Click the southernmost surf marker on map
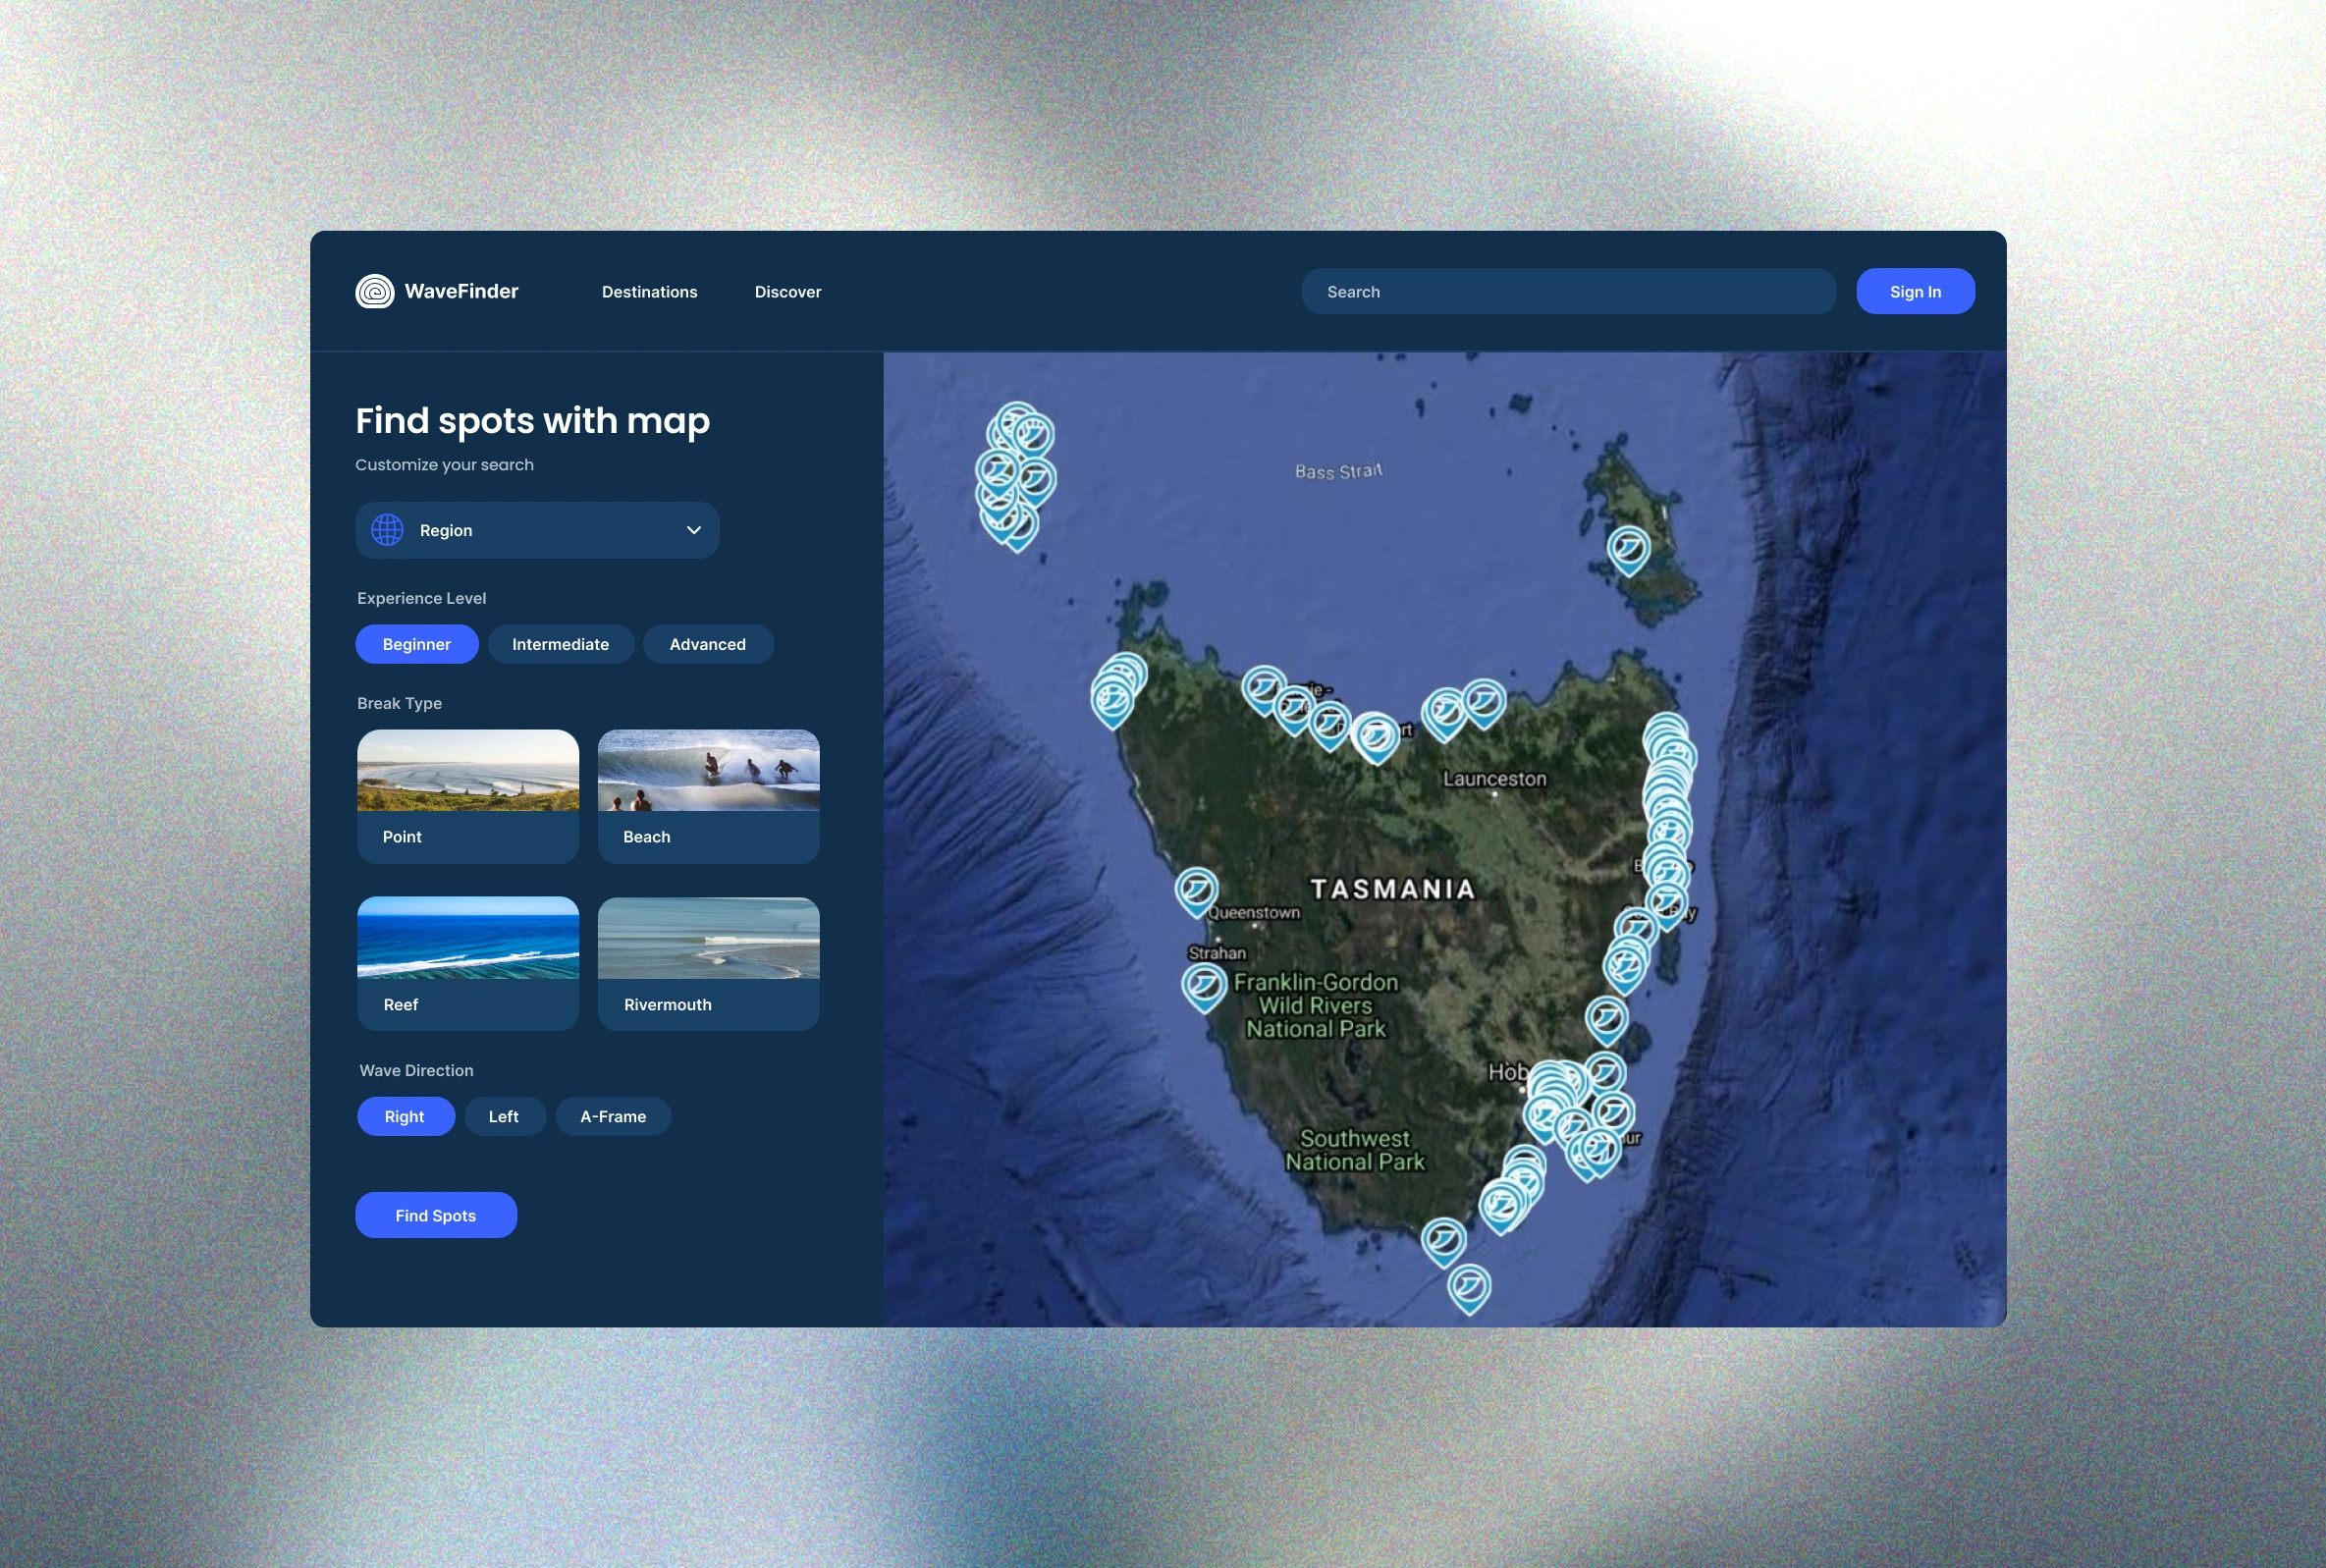2326x1568 pixels. tap(1468, 1285)
